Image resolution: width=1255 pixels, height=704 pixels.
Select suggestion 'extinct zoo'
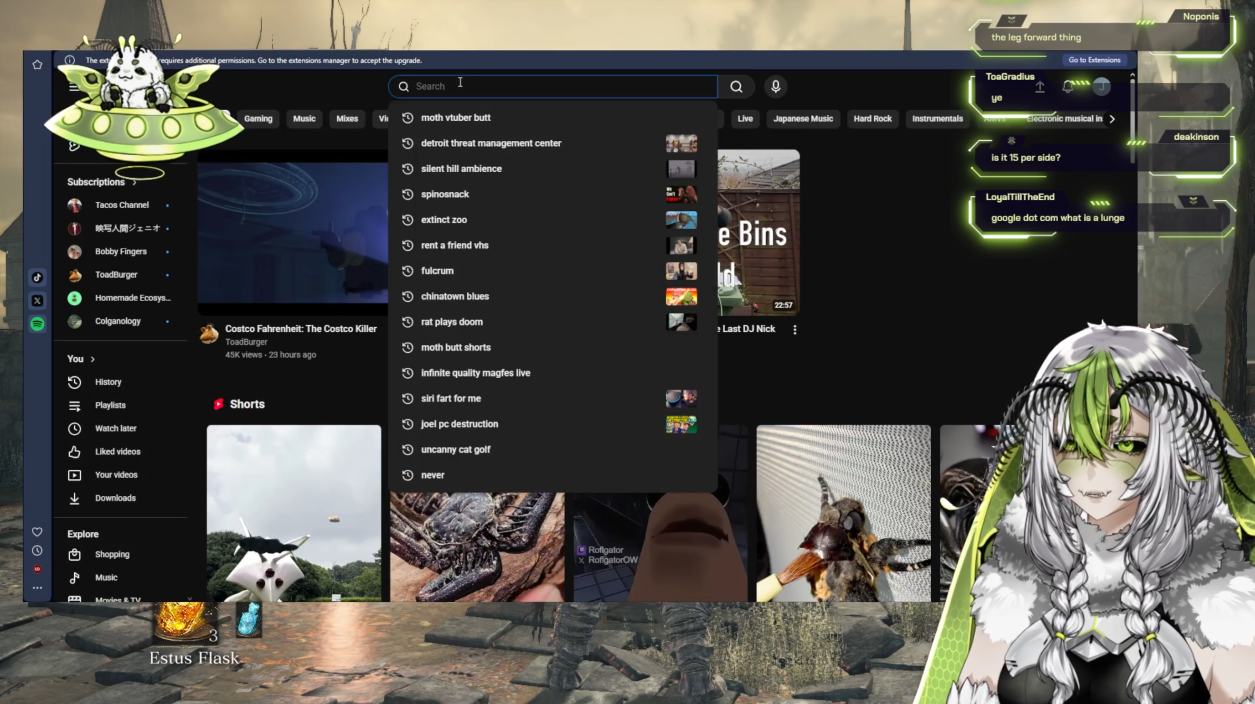553,220
